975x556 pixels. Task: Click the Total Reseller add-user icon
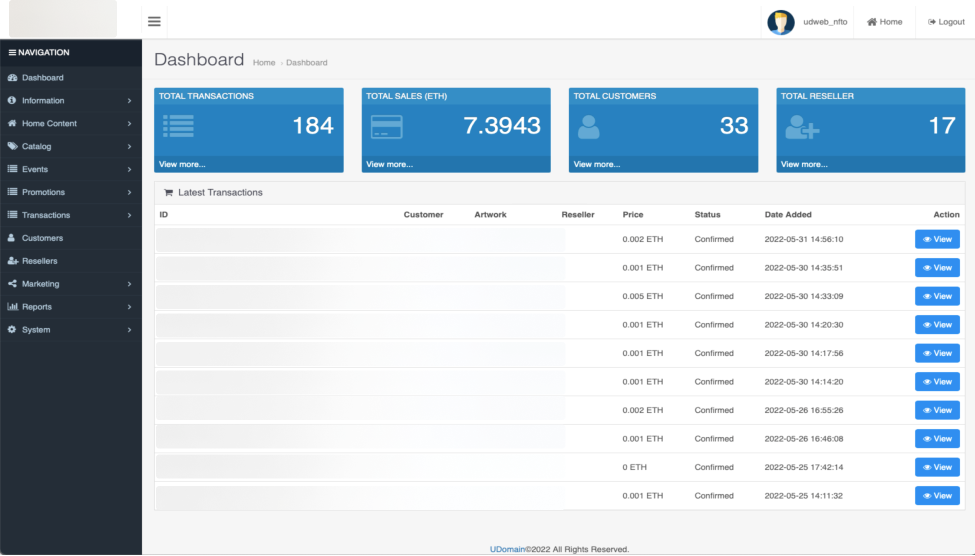coord(801,127)
